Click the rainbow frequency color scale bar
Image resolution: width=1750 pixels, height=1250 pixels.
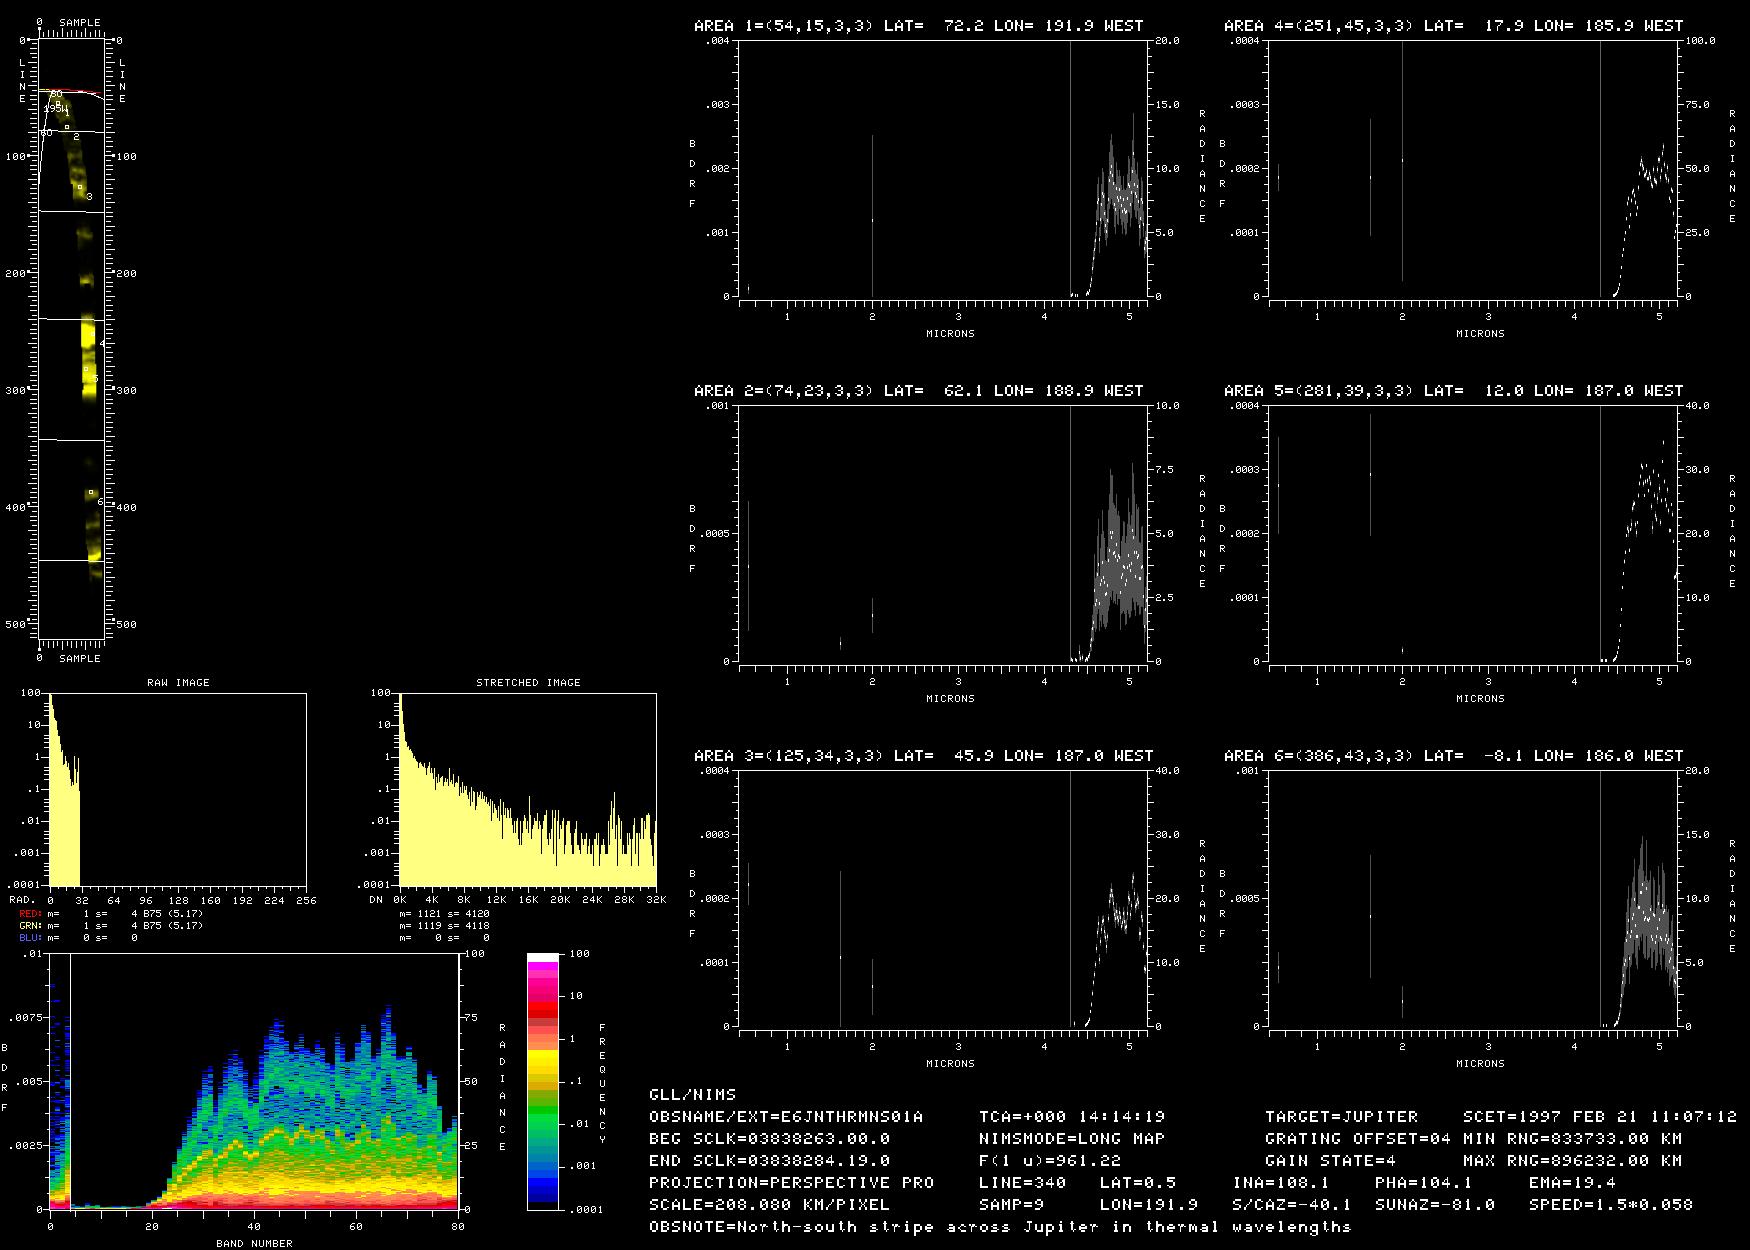pos(543,1081)
